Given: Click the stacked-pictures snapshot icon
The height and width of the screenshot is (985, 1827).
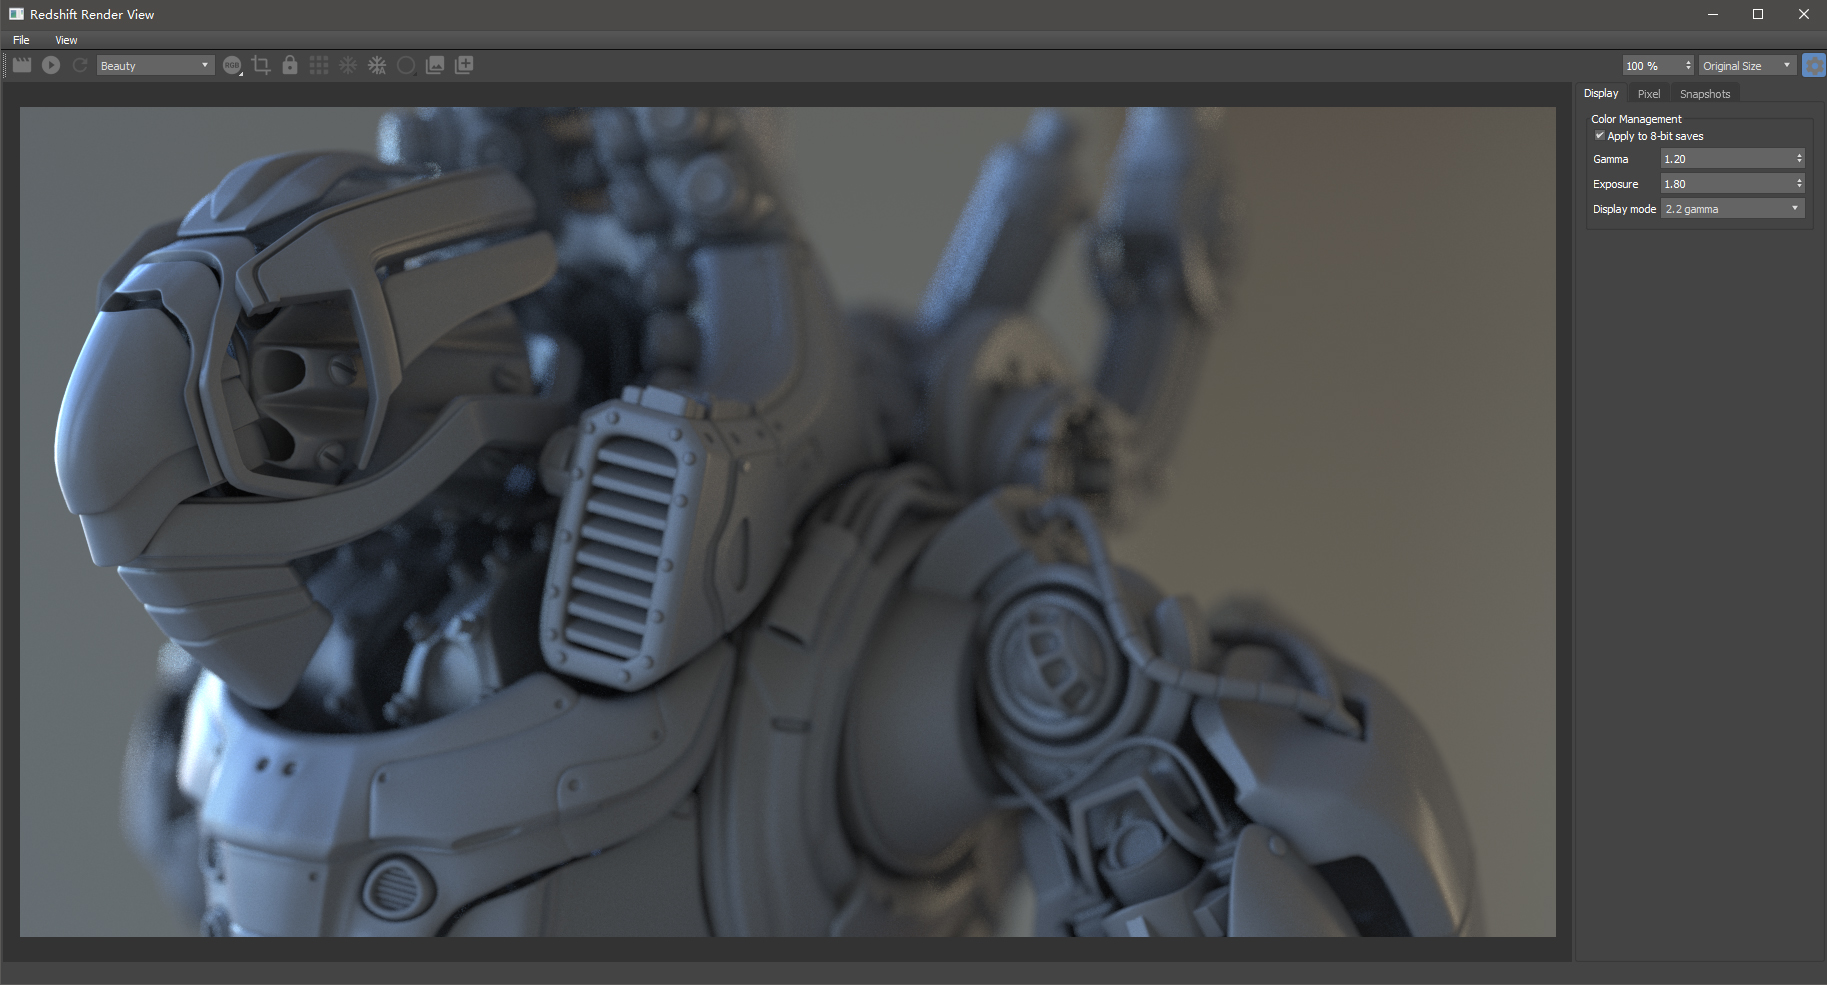Looking at the screenshot, I should point(435,65).
